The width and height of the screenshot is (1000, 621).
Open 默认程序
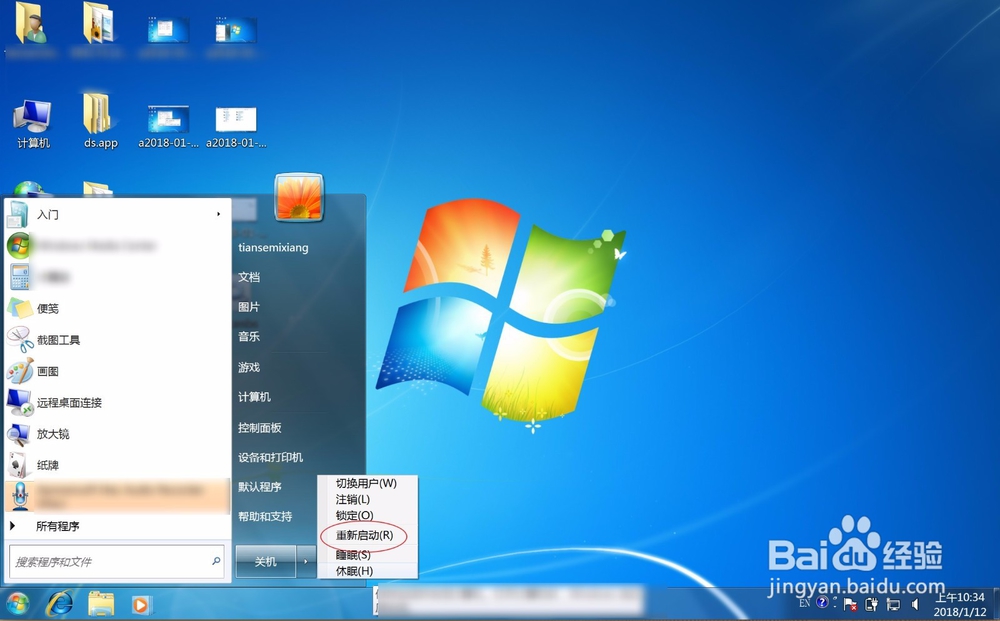[x=260, y=487]
